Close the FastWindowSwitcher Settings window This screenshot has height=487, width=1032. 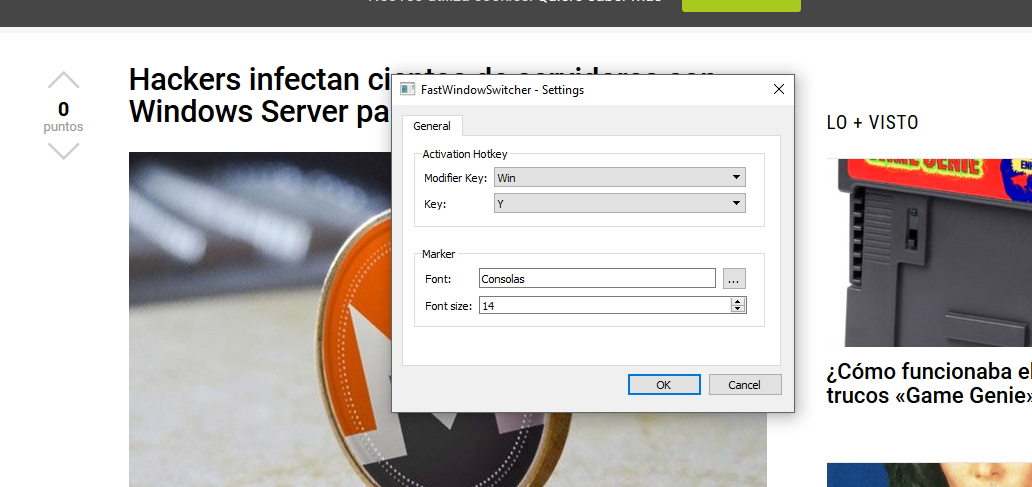tap(779, 89)
